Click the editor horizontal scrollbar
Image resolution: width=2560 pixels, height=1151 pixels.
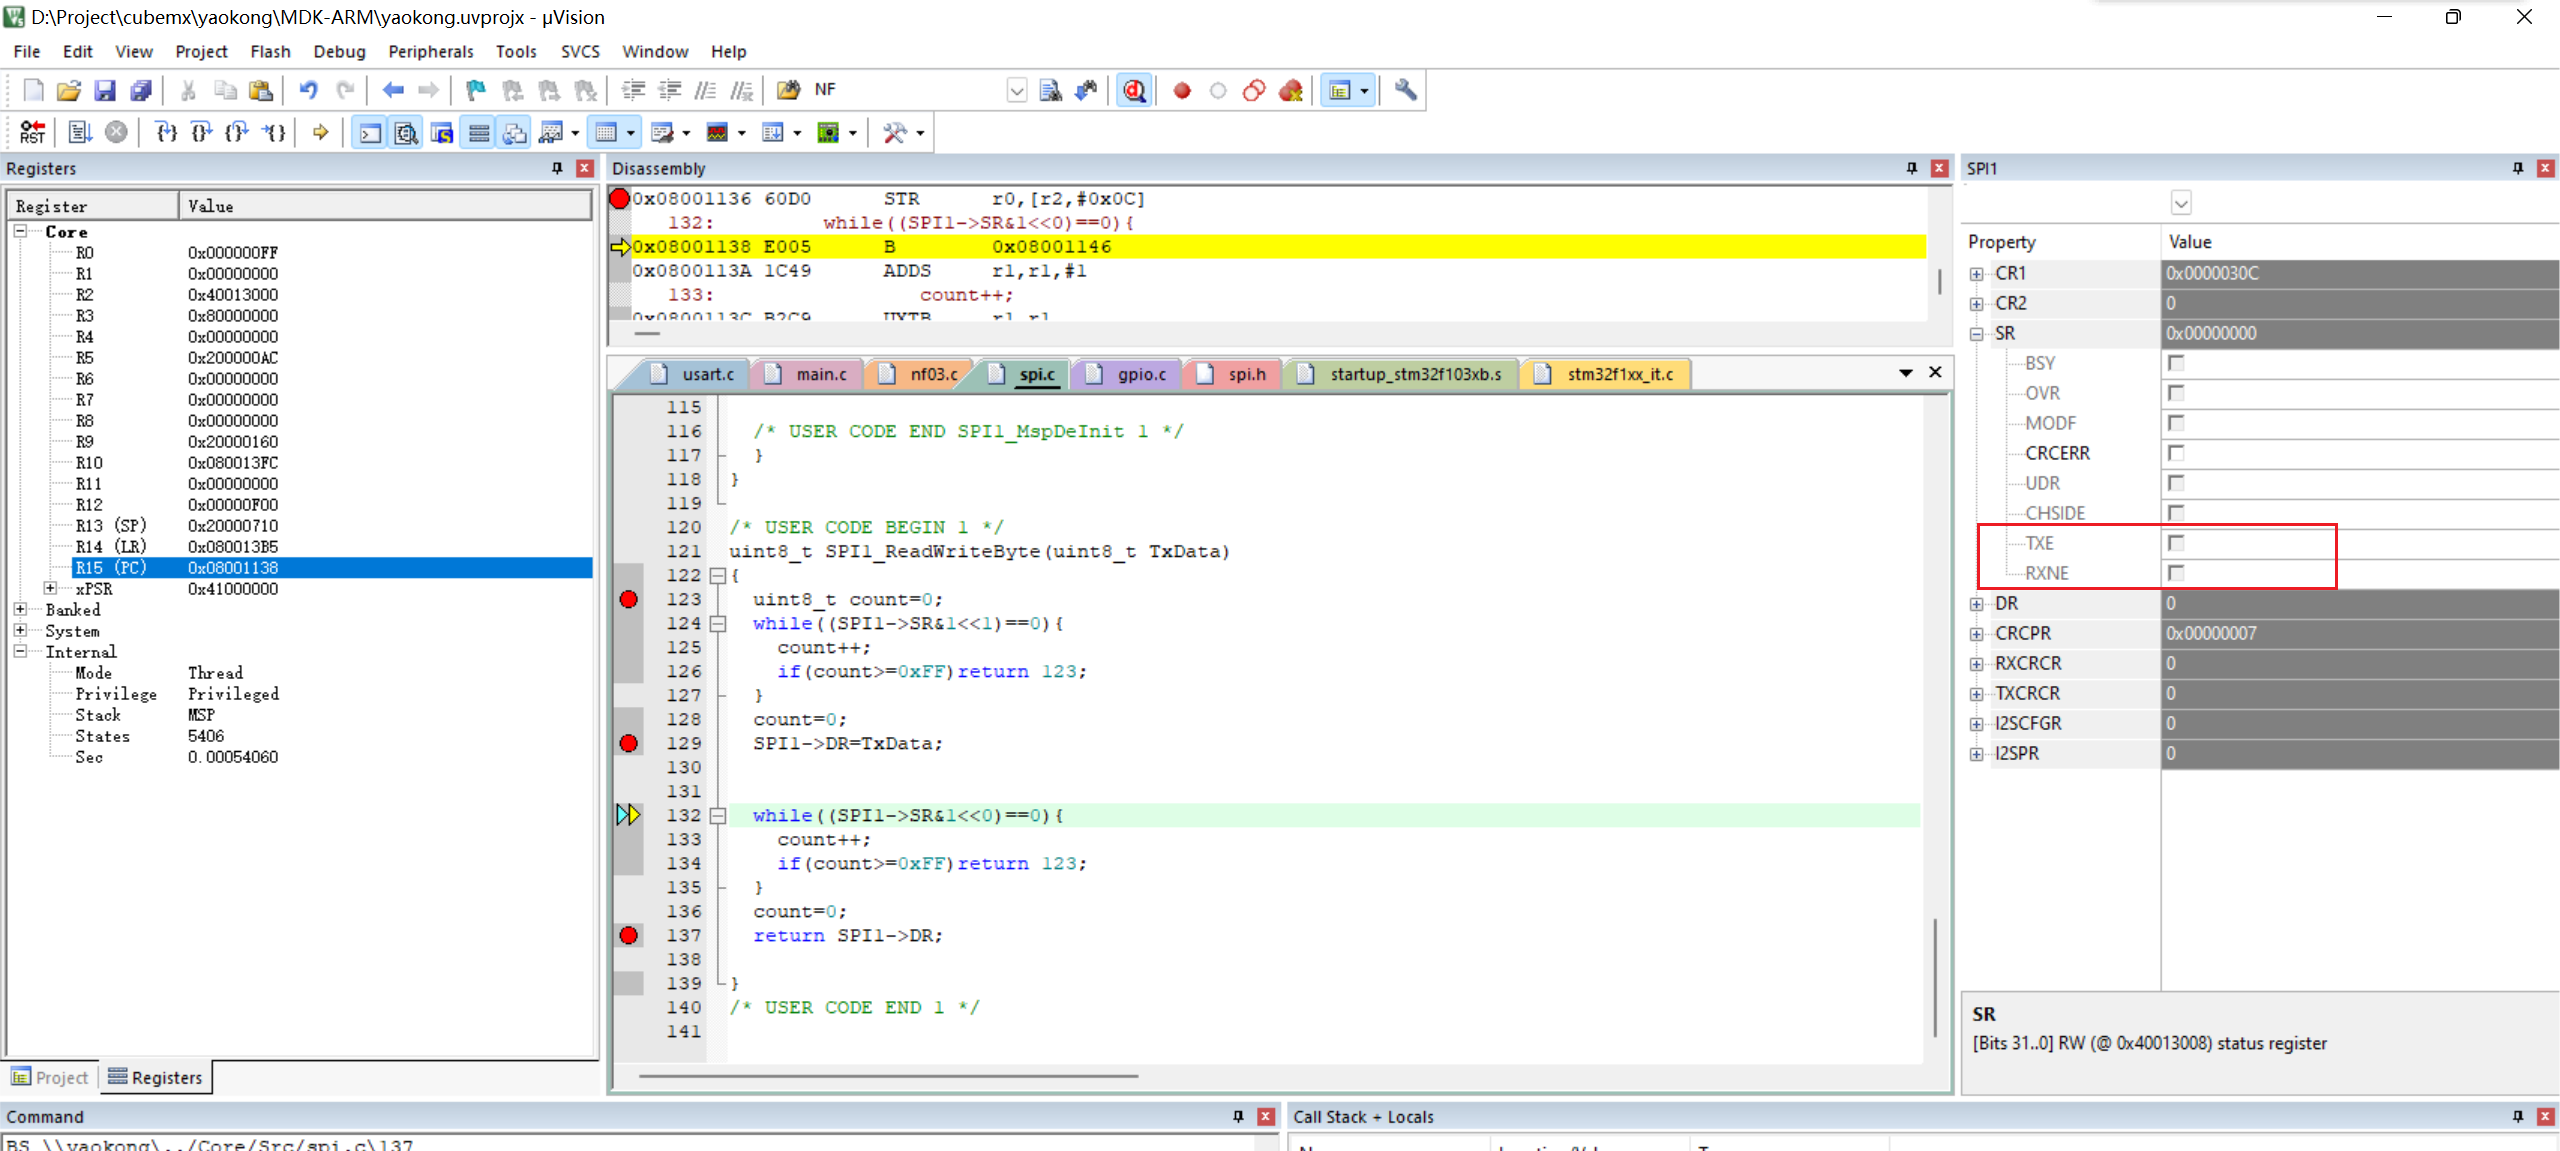coord(888,1076)
